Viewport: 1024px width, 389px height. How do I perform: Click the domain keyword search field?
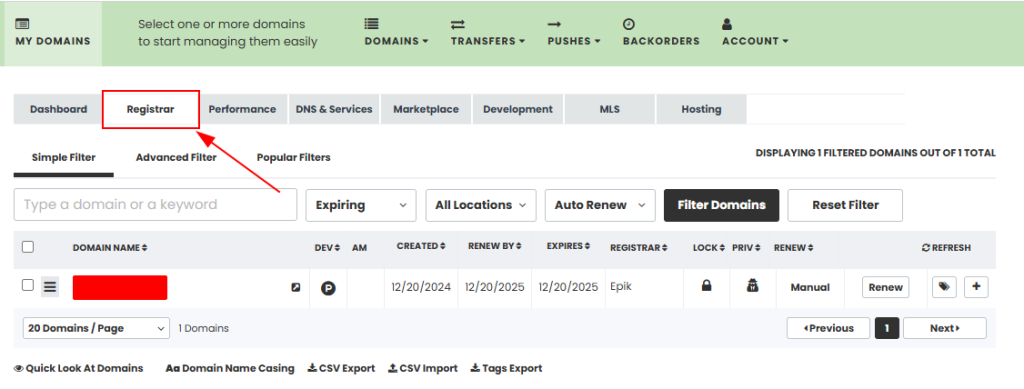(x=155, y=205)
